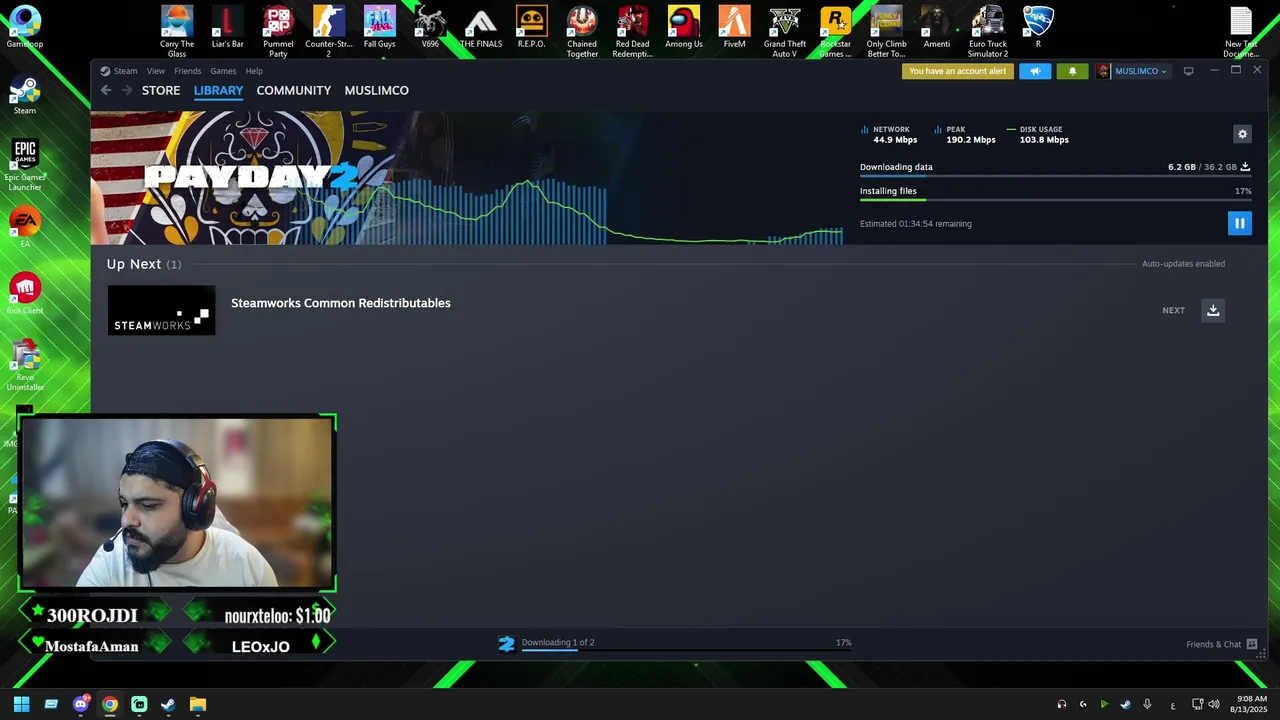Open Epic Games Launcher desktop icon

(25, 165)
